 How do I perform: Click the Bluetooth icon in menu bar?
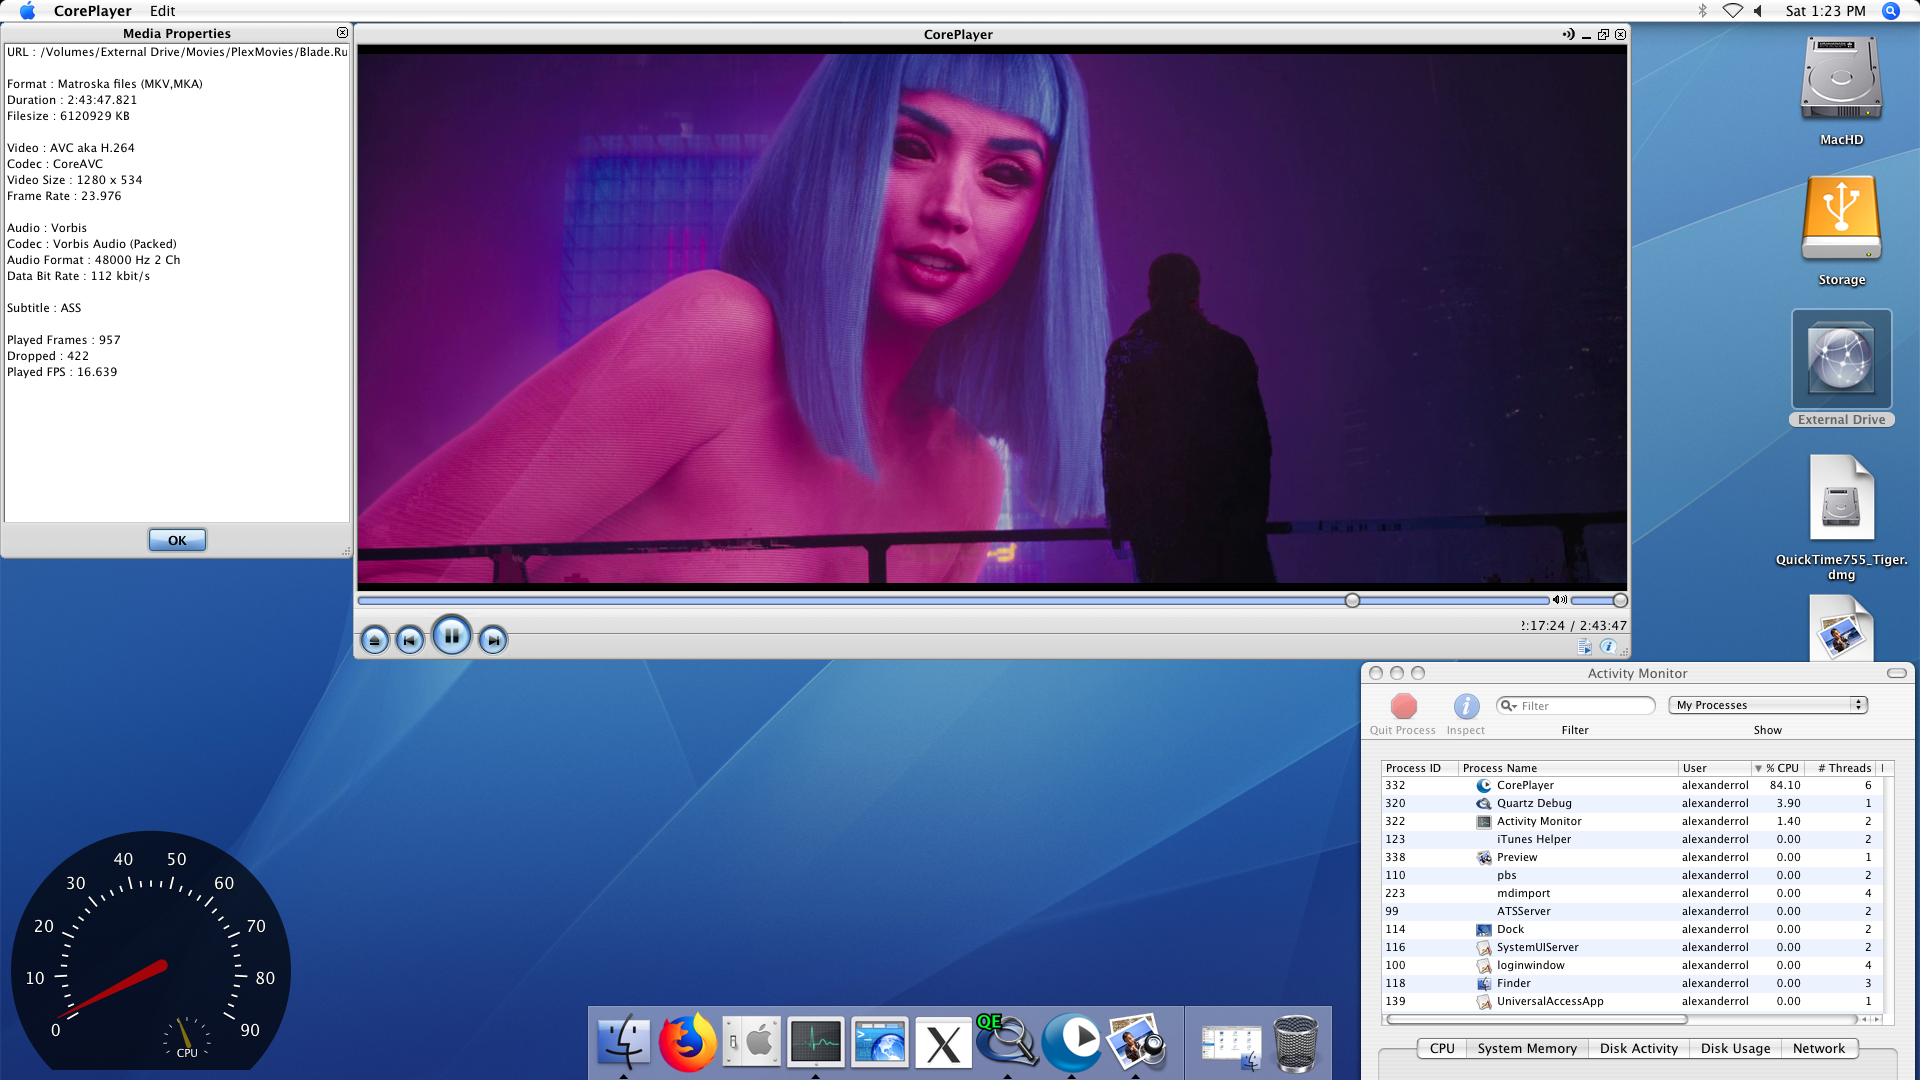pyautogui.click(x=1702, y=11)
